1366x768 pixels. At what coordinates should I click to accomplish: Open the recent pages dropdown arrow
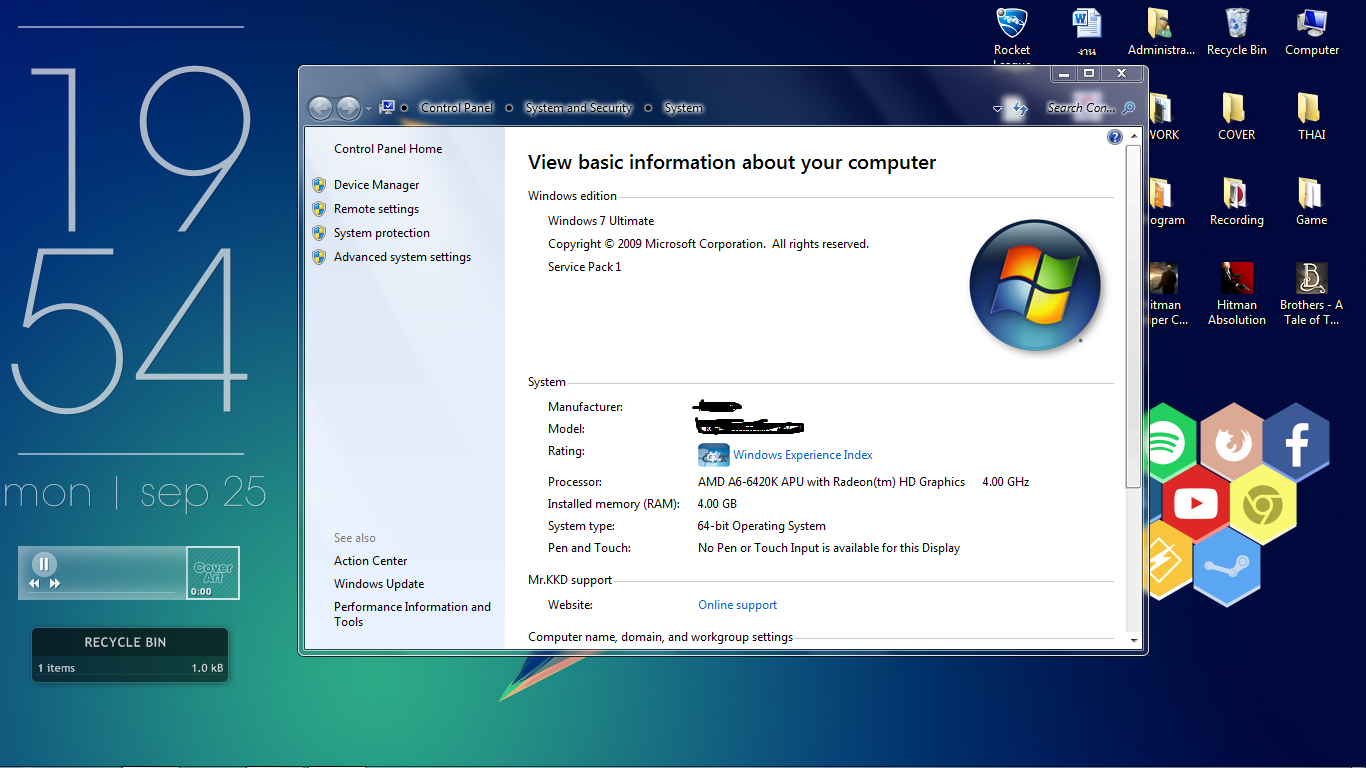pos(368,108)
